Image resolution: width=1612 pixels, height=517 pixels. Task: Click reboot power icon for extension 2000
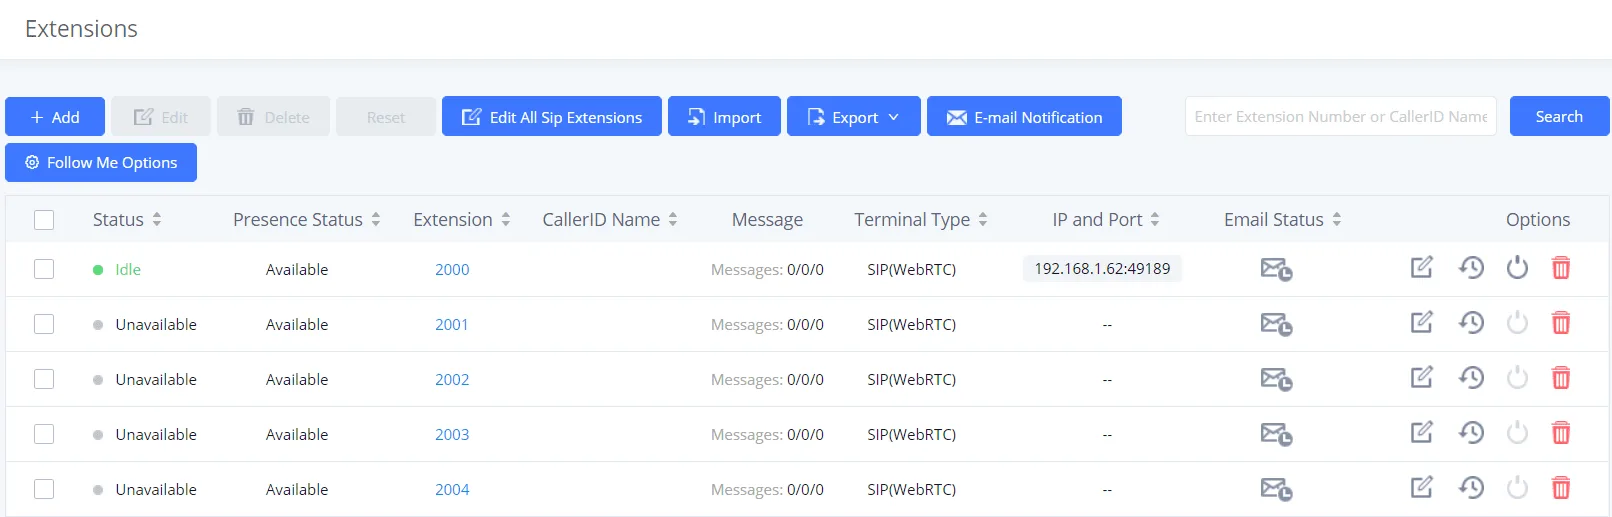[x=1517, y=268]
